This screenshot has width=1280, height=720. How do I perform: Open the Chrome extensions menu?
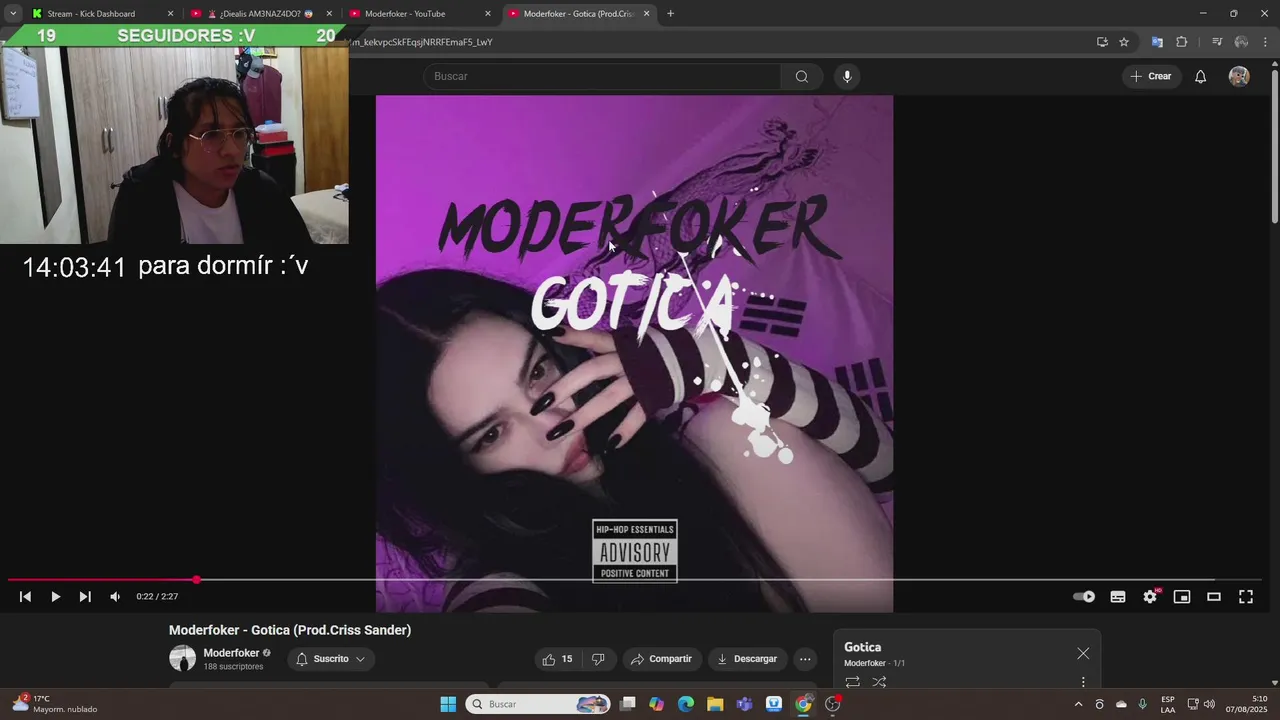1182,42
